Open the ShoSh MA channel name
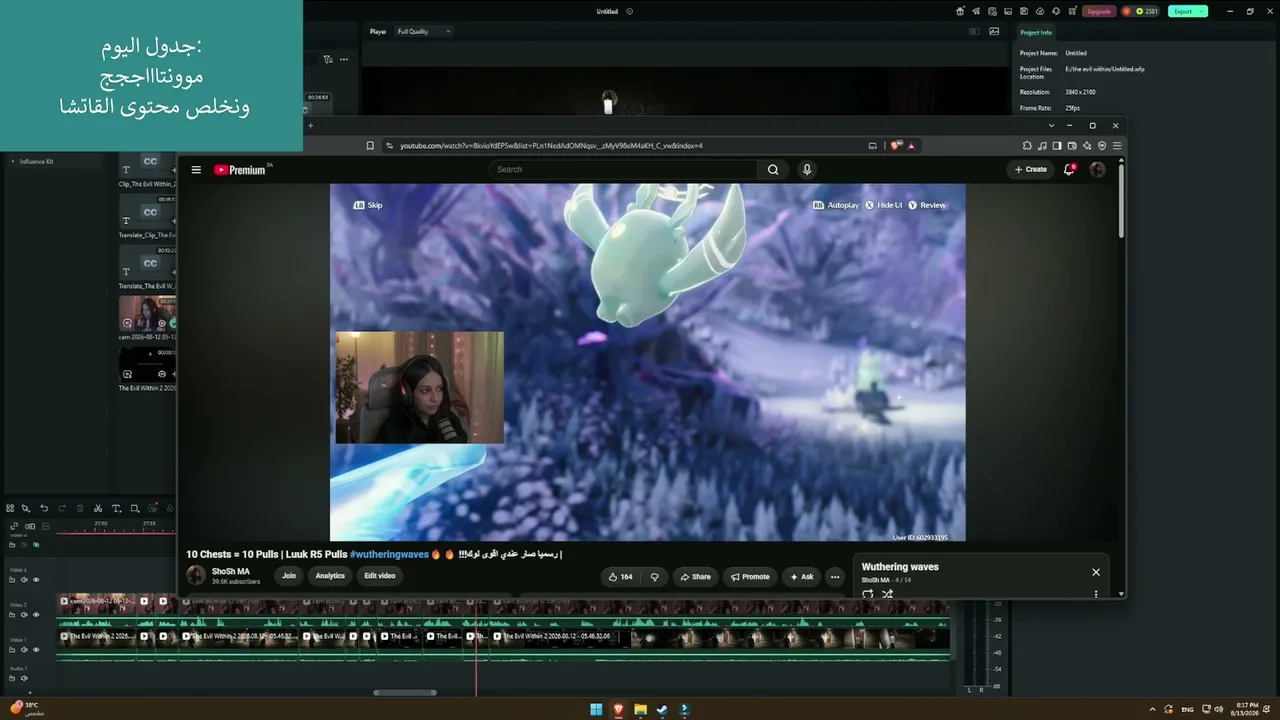The image size is (1280, 720). (x=231, y=572)
